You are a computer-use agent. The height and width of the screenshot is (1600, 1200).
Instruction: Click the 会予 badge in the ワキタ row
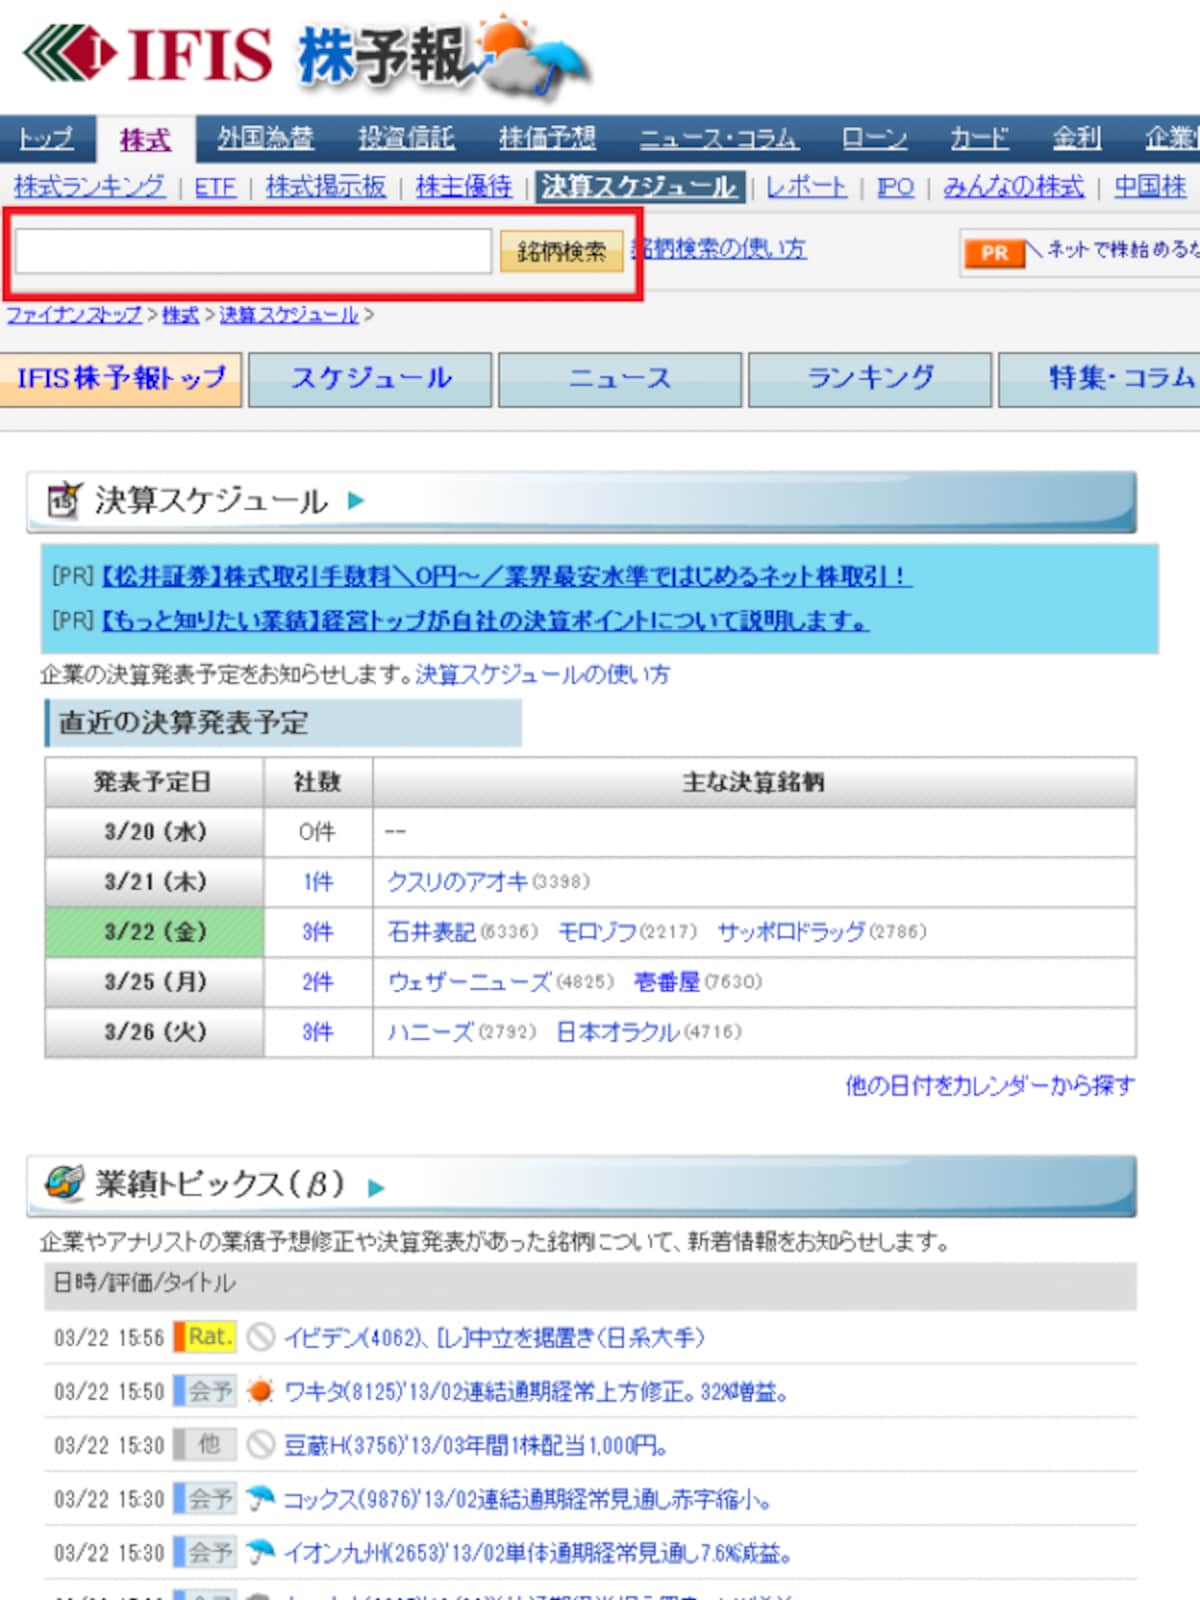205,1391
